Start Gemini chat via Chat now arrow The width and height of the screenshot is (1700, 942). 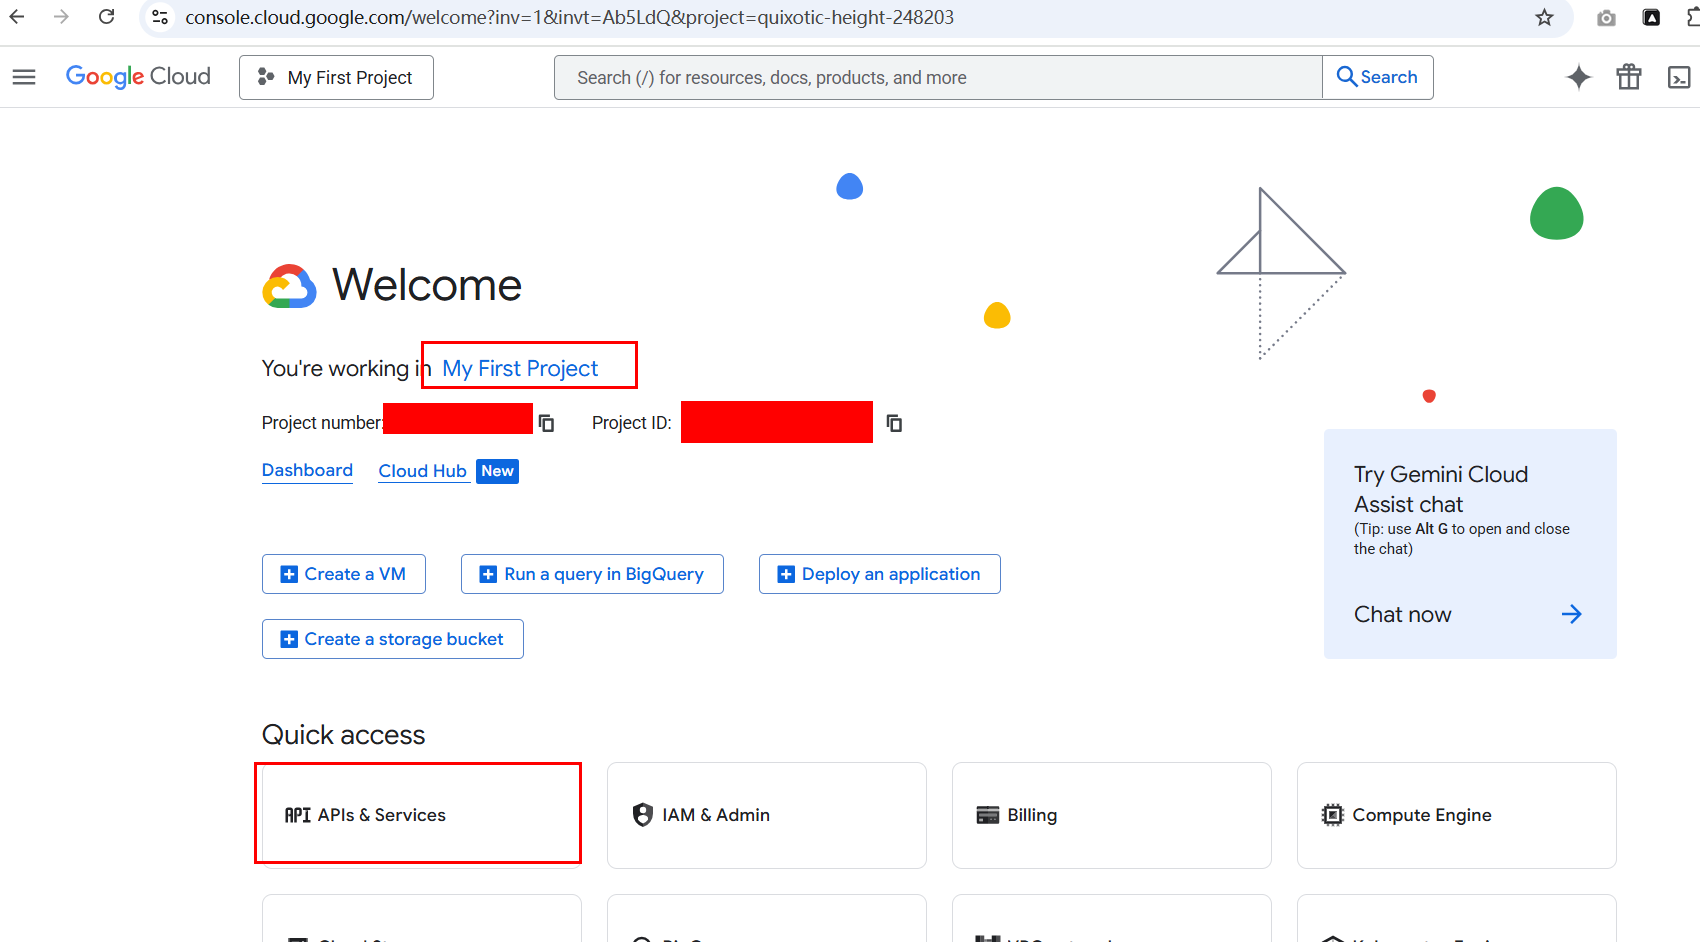pyautogui.click(x=1572, y=614)
